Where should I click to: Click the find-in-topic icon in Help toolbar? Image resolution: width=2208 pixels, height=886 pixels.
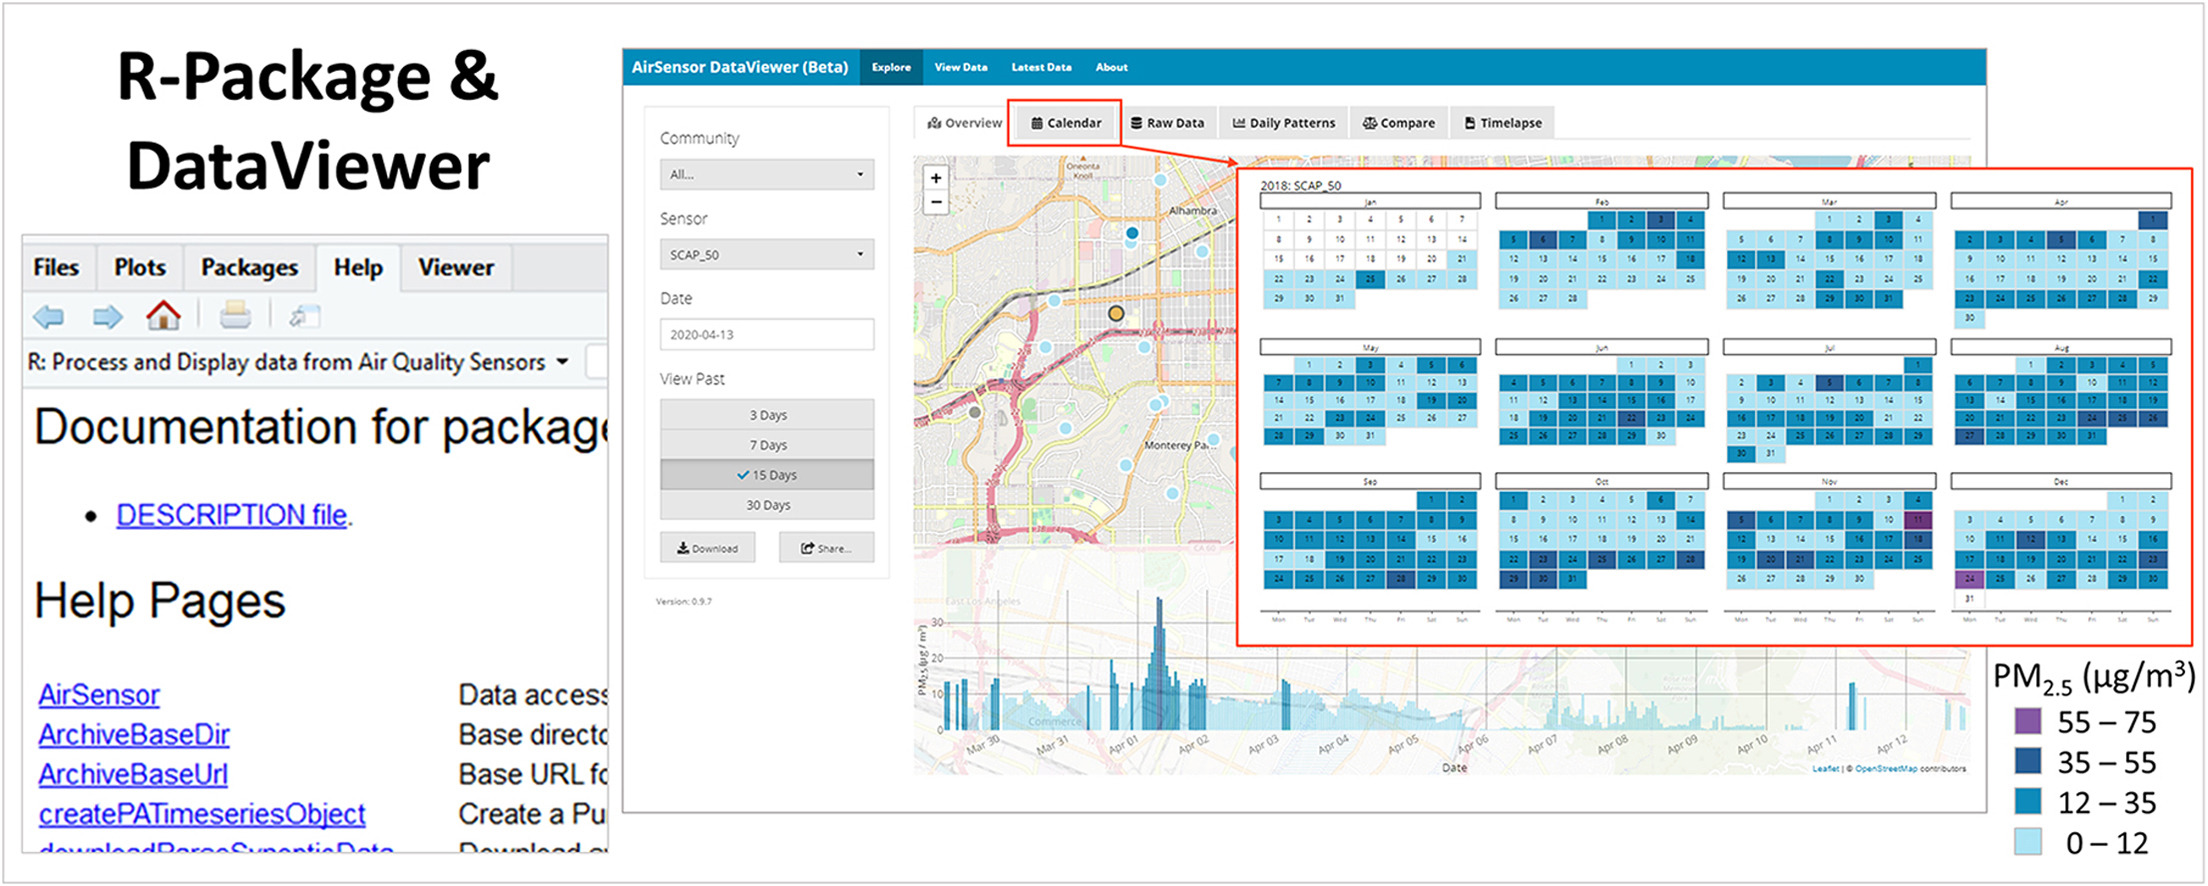(303, 317)
